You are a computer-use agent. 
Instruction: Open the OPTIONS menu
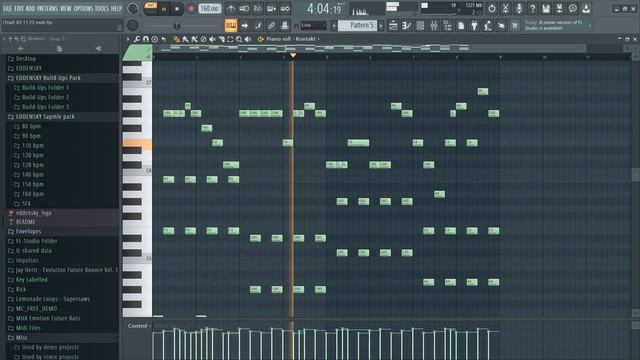tap(83, 8)
